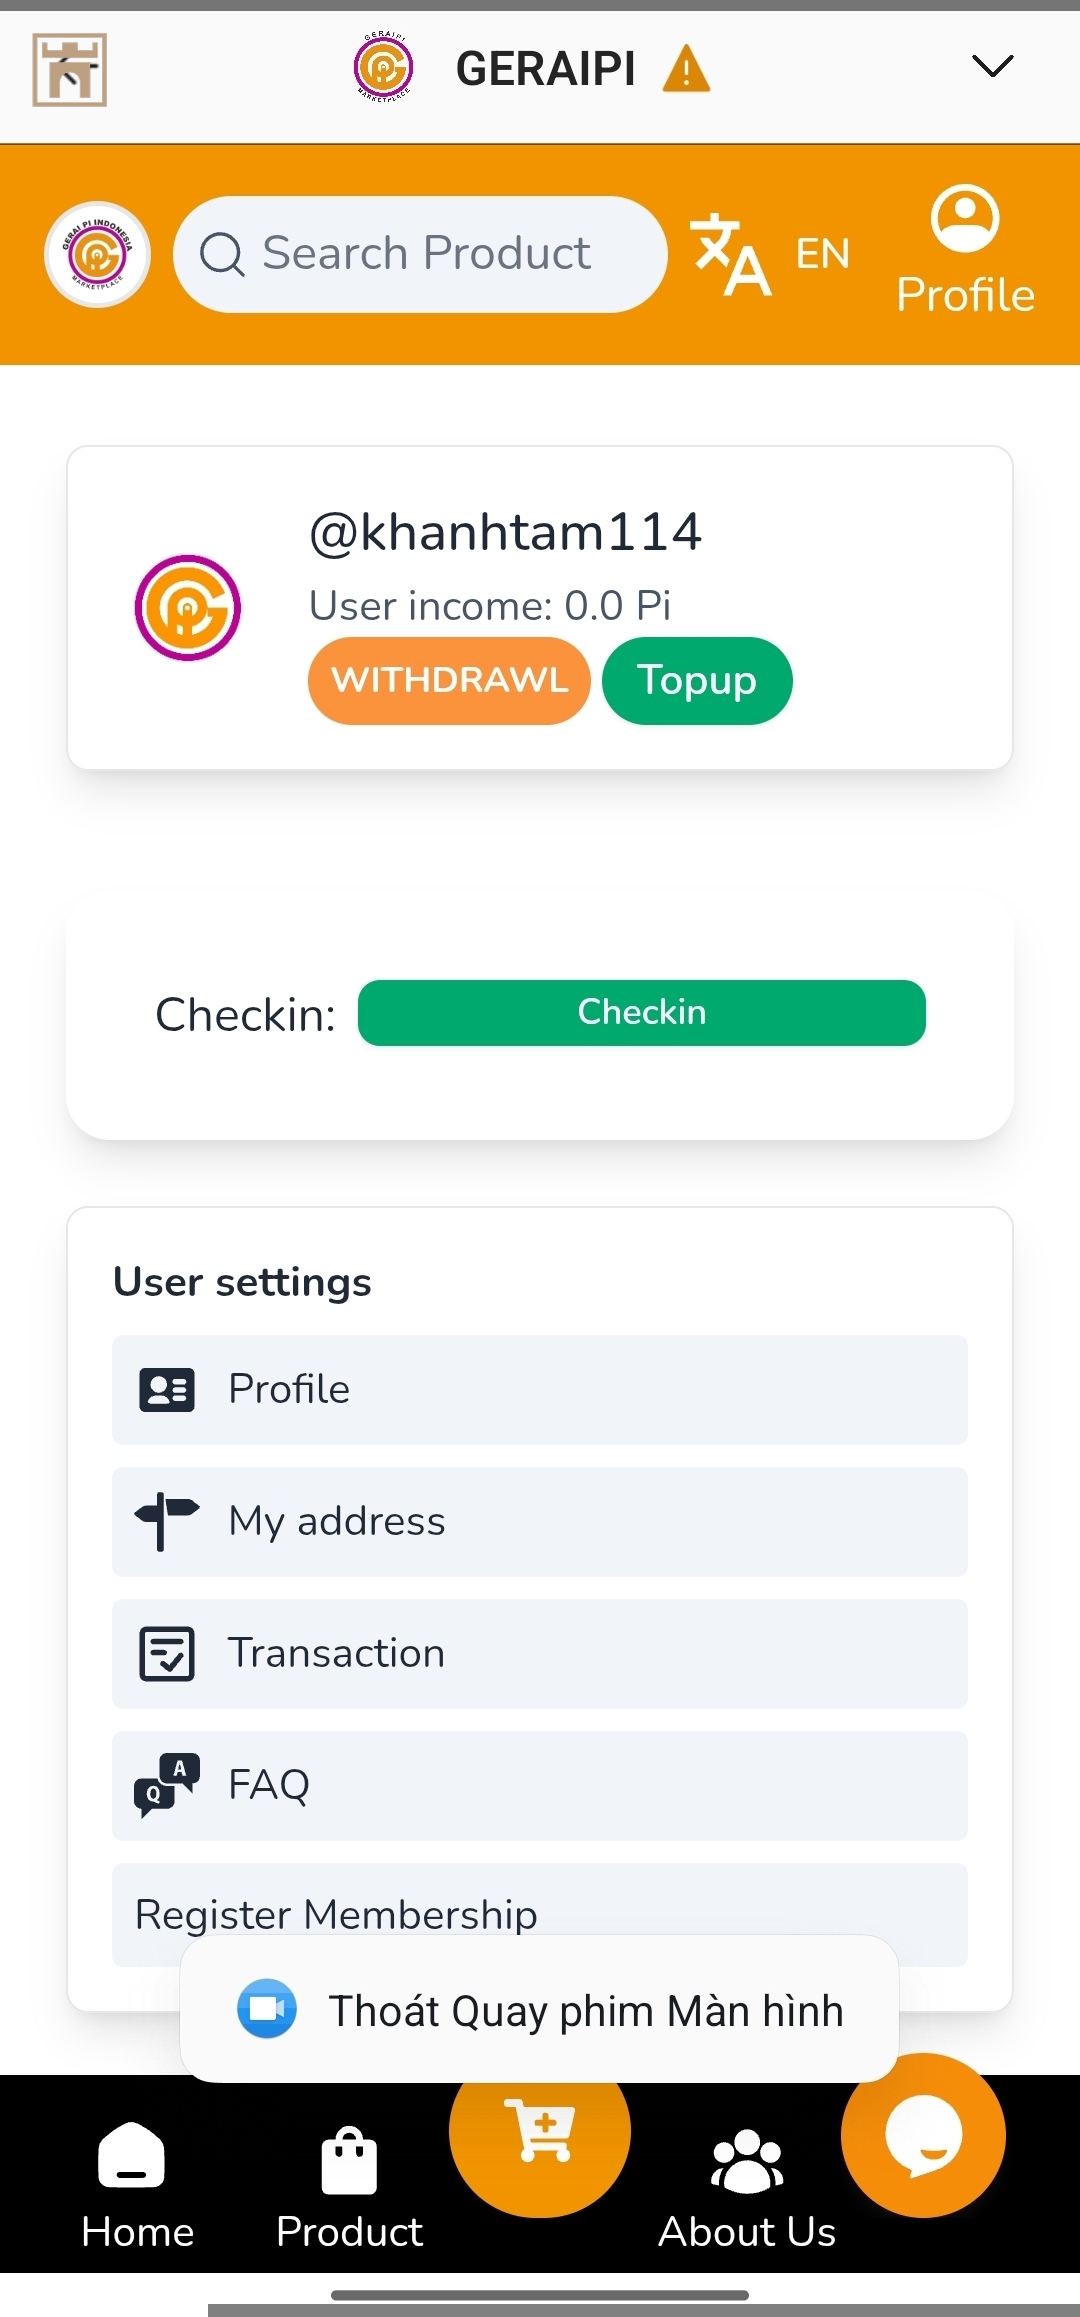This screenshot has height=2317, width=1080.
Task: Tap the Pi browser home icon
Action: click(x=69, y=69)
